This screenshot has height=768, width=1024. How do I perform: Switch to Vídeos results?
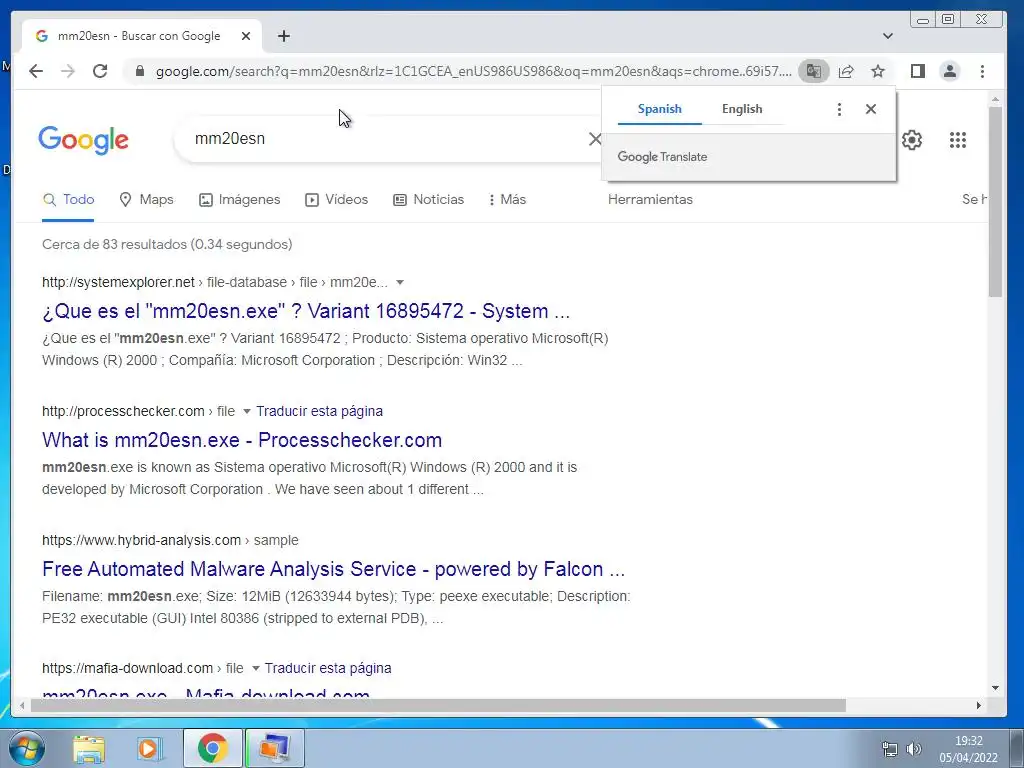(x=337, y=200)
